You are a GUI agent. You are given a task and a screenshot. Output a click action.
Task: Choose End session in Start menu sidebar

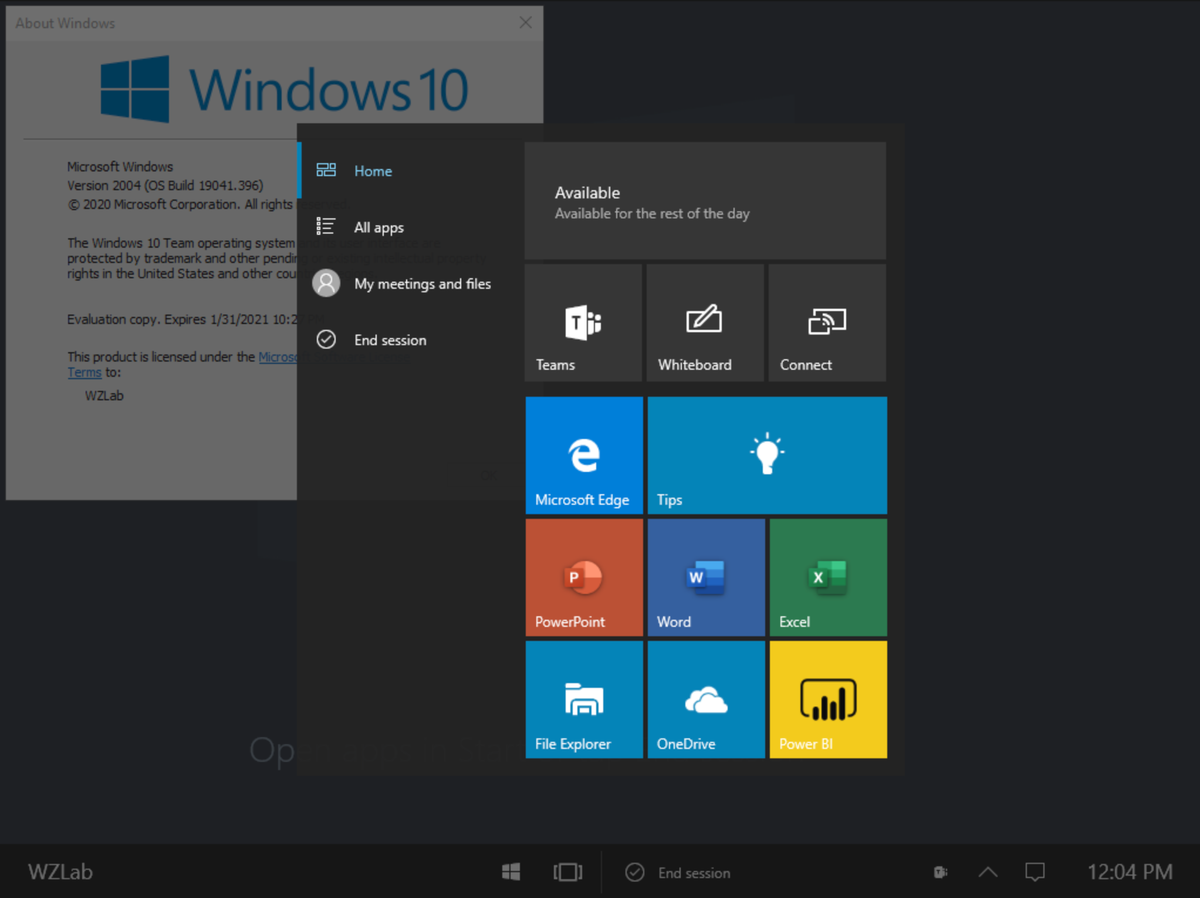(410, 340)
